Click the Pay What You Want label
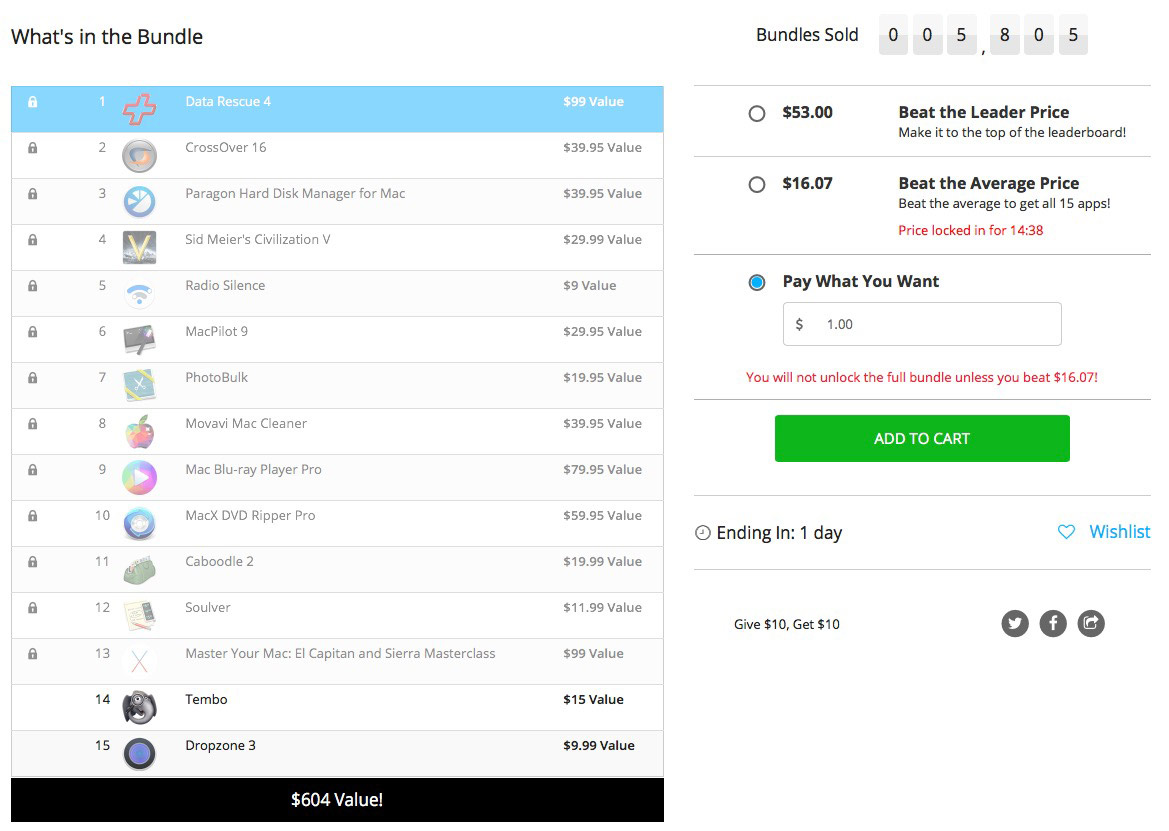 tap(860, 282)
